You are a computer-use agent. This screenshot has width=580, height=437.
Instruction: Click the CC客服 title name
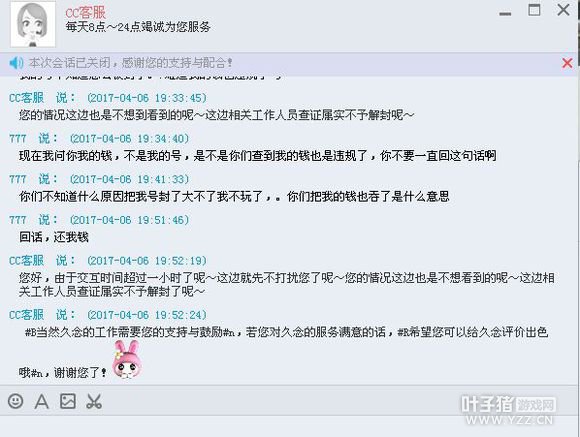pyautogui.click(x=85, y=12)
